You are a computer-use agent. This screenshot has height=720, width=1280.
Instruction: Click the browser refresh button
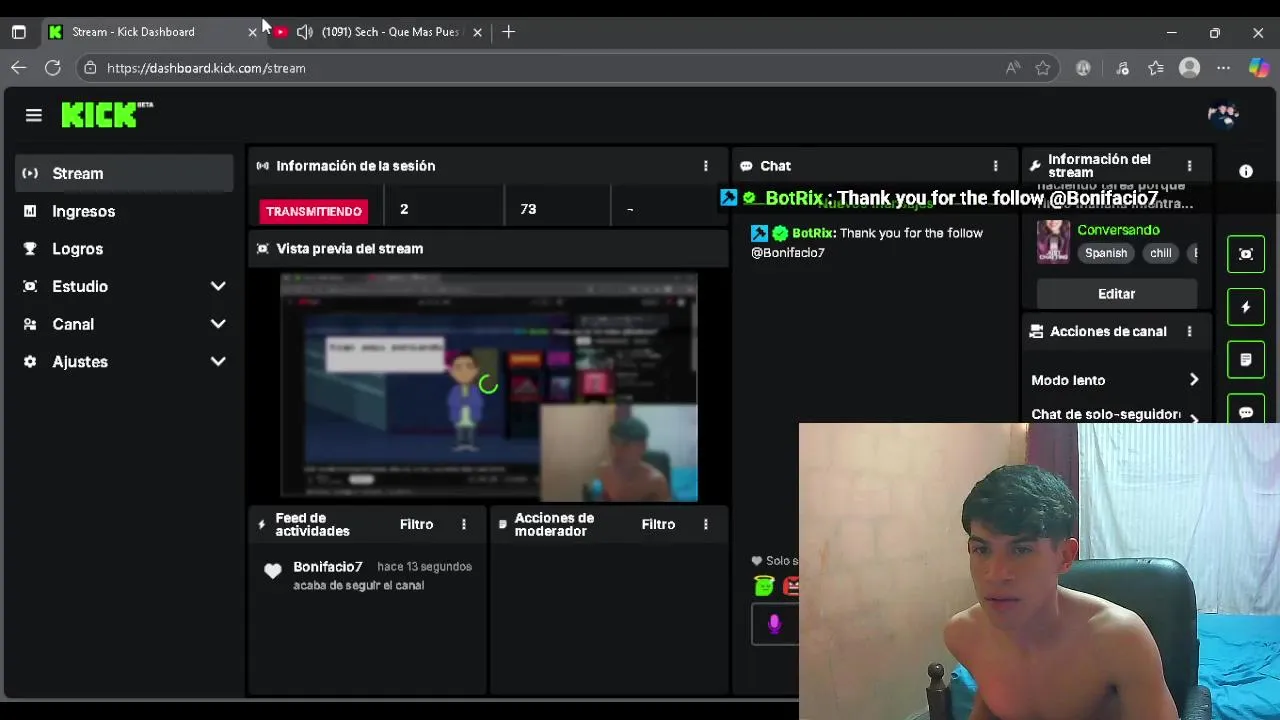53,68
